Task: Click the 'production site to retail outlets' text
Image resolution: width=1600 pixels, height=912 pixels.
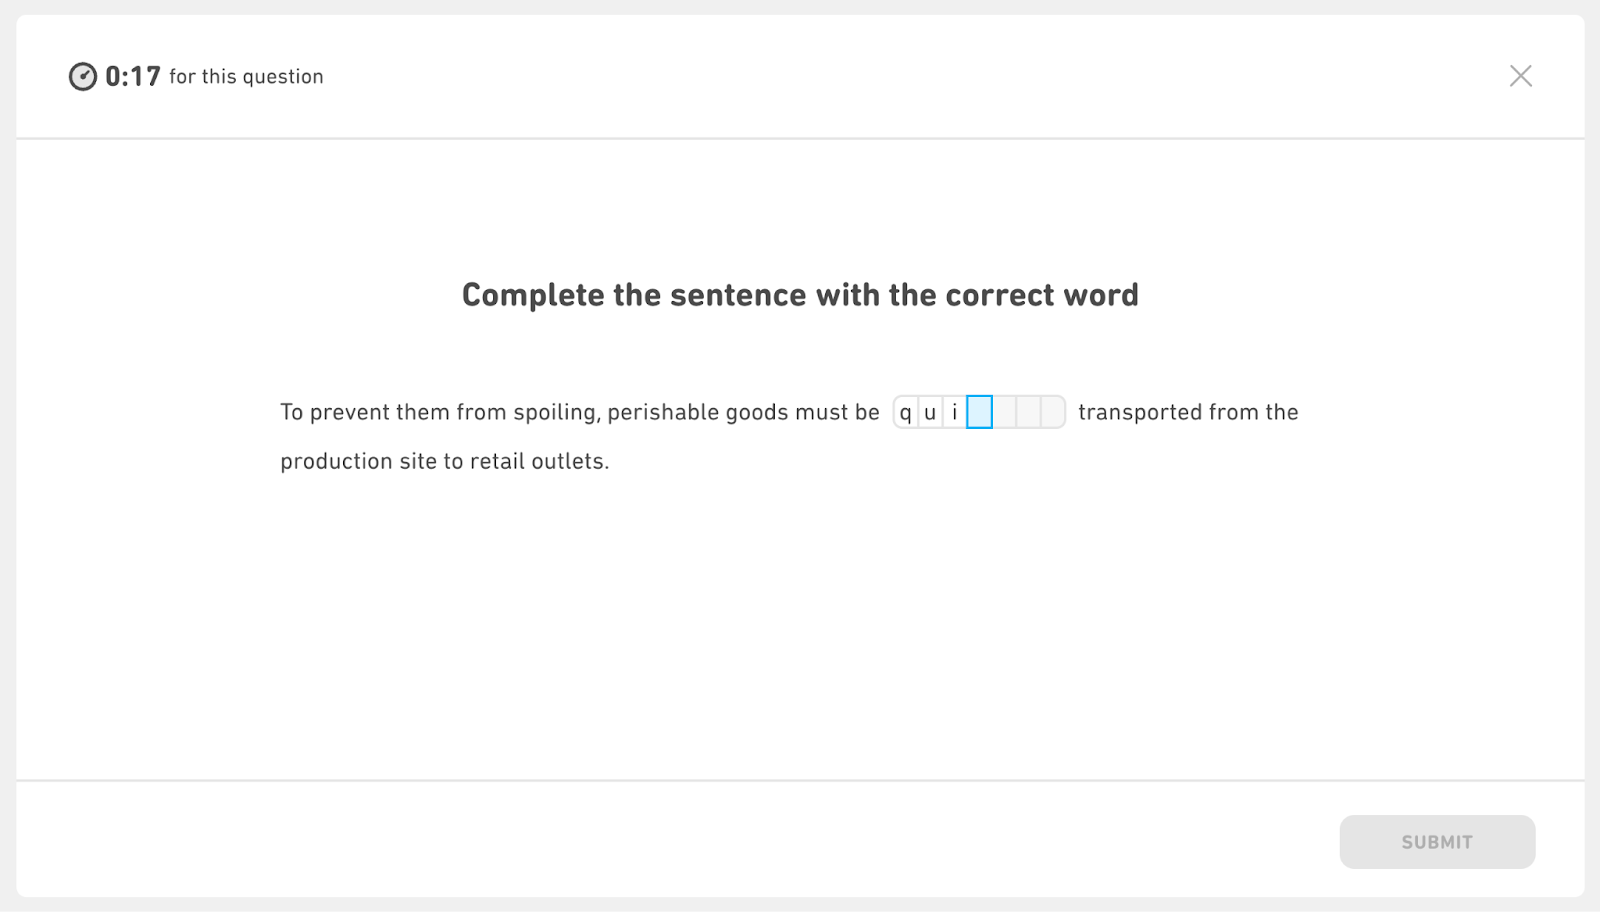Action: (x=444, y=461)
